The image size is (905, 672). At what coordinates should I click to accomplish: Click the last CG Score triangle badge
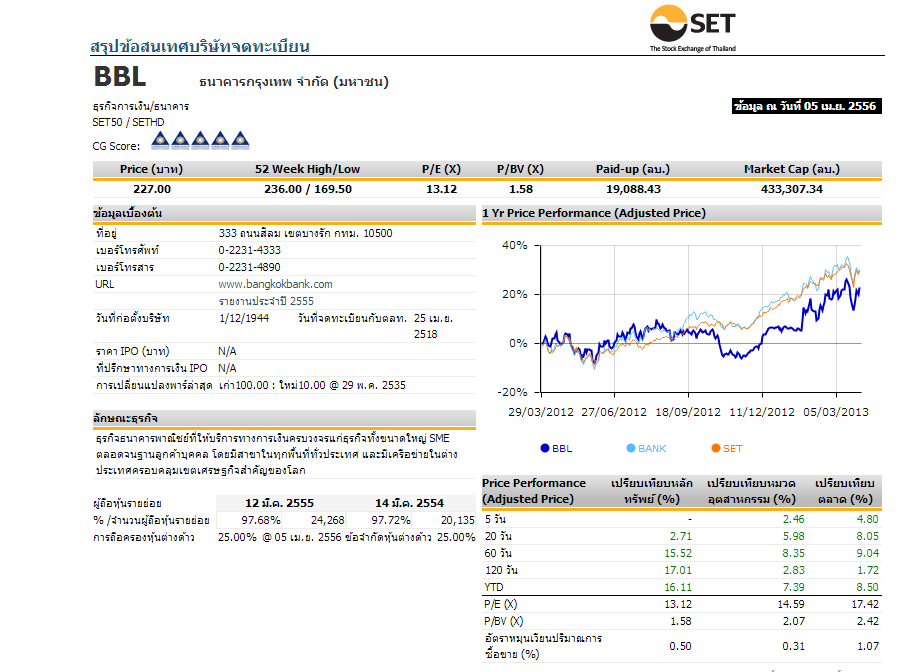[240, 140]
